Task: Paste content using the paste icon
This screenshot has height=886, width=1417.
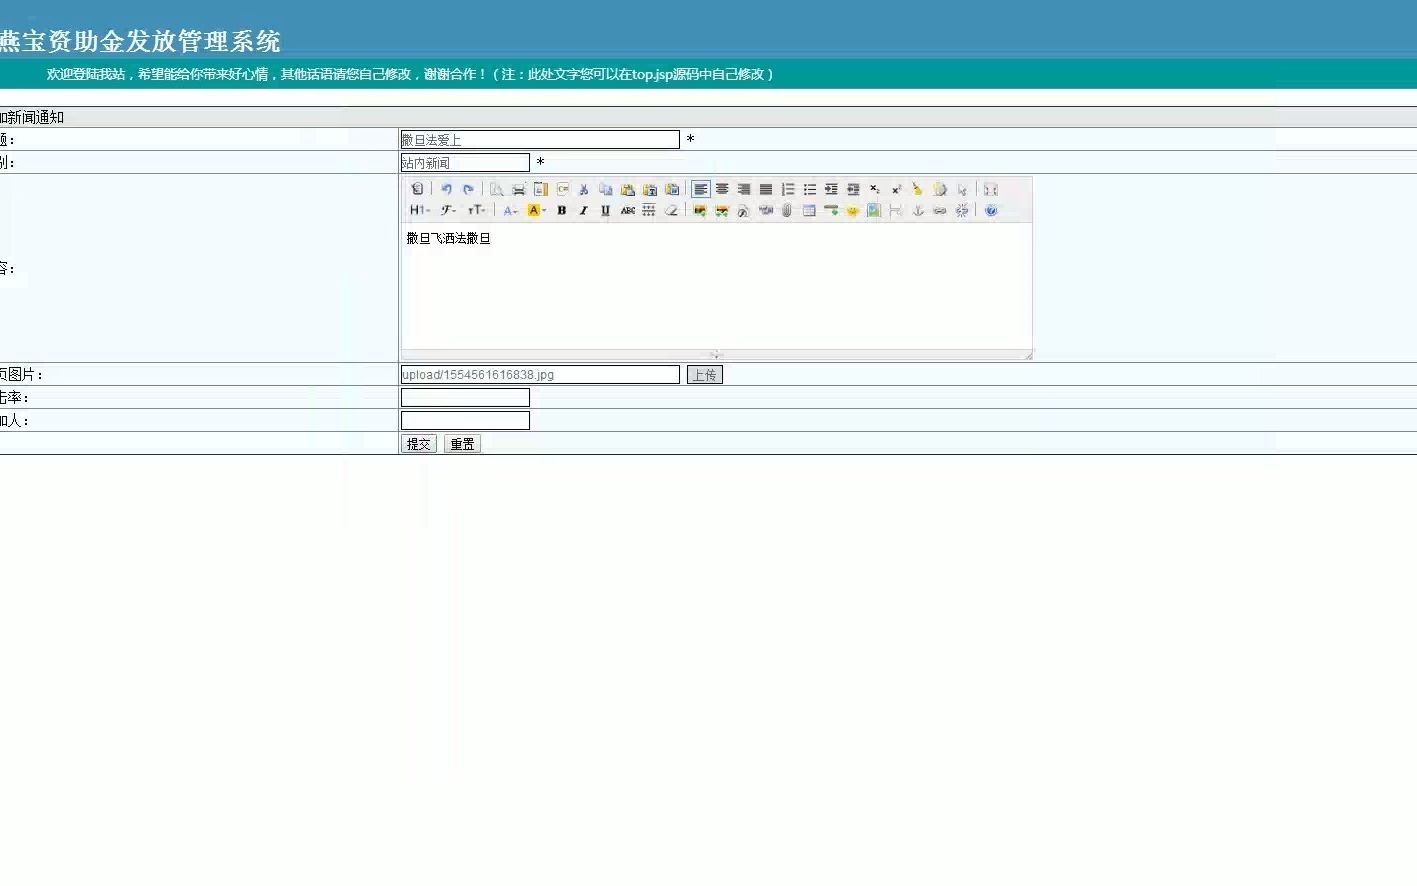Action: click(x=628, y=189)
